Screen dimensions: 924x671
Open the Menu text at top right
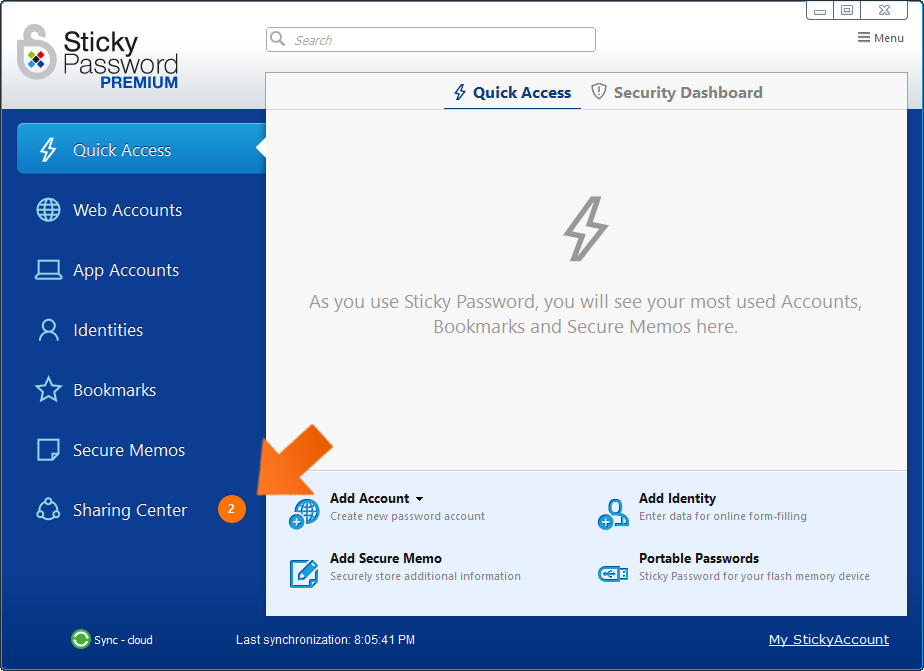[889, 38]
